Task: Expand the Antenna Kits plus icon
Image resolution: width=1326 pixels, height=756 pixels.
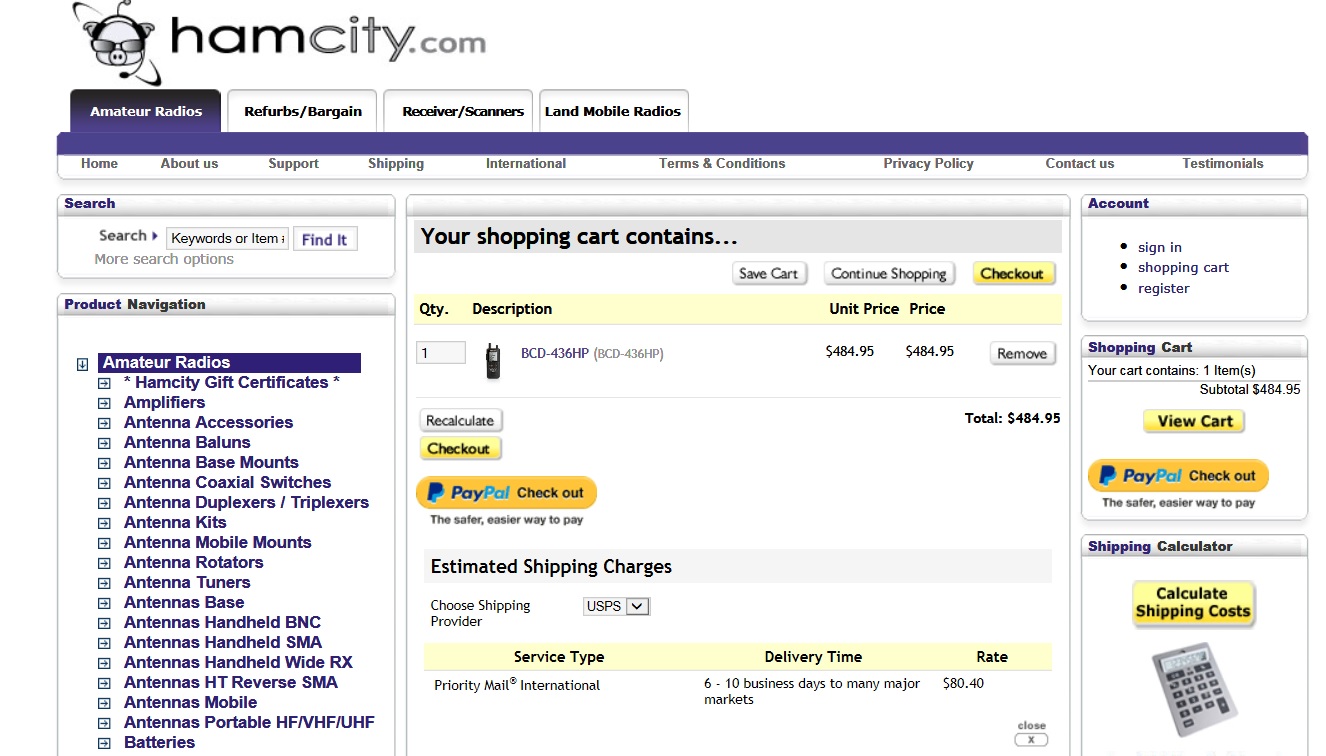Action: (104, 523)
